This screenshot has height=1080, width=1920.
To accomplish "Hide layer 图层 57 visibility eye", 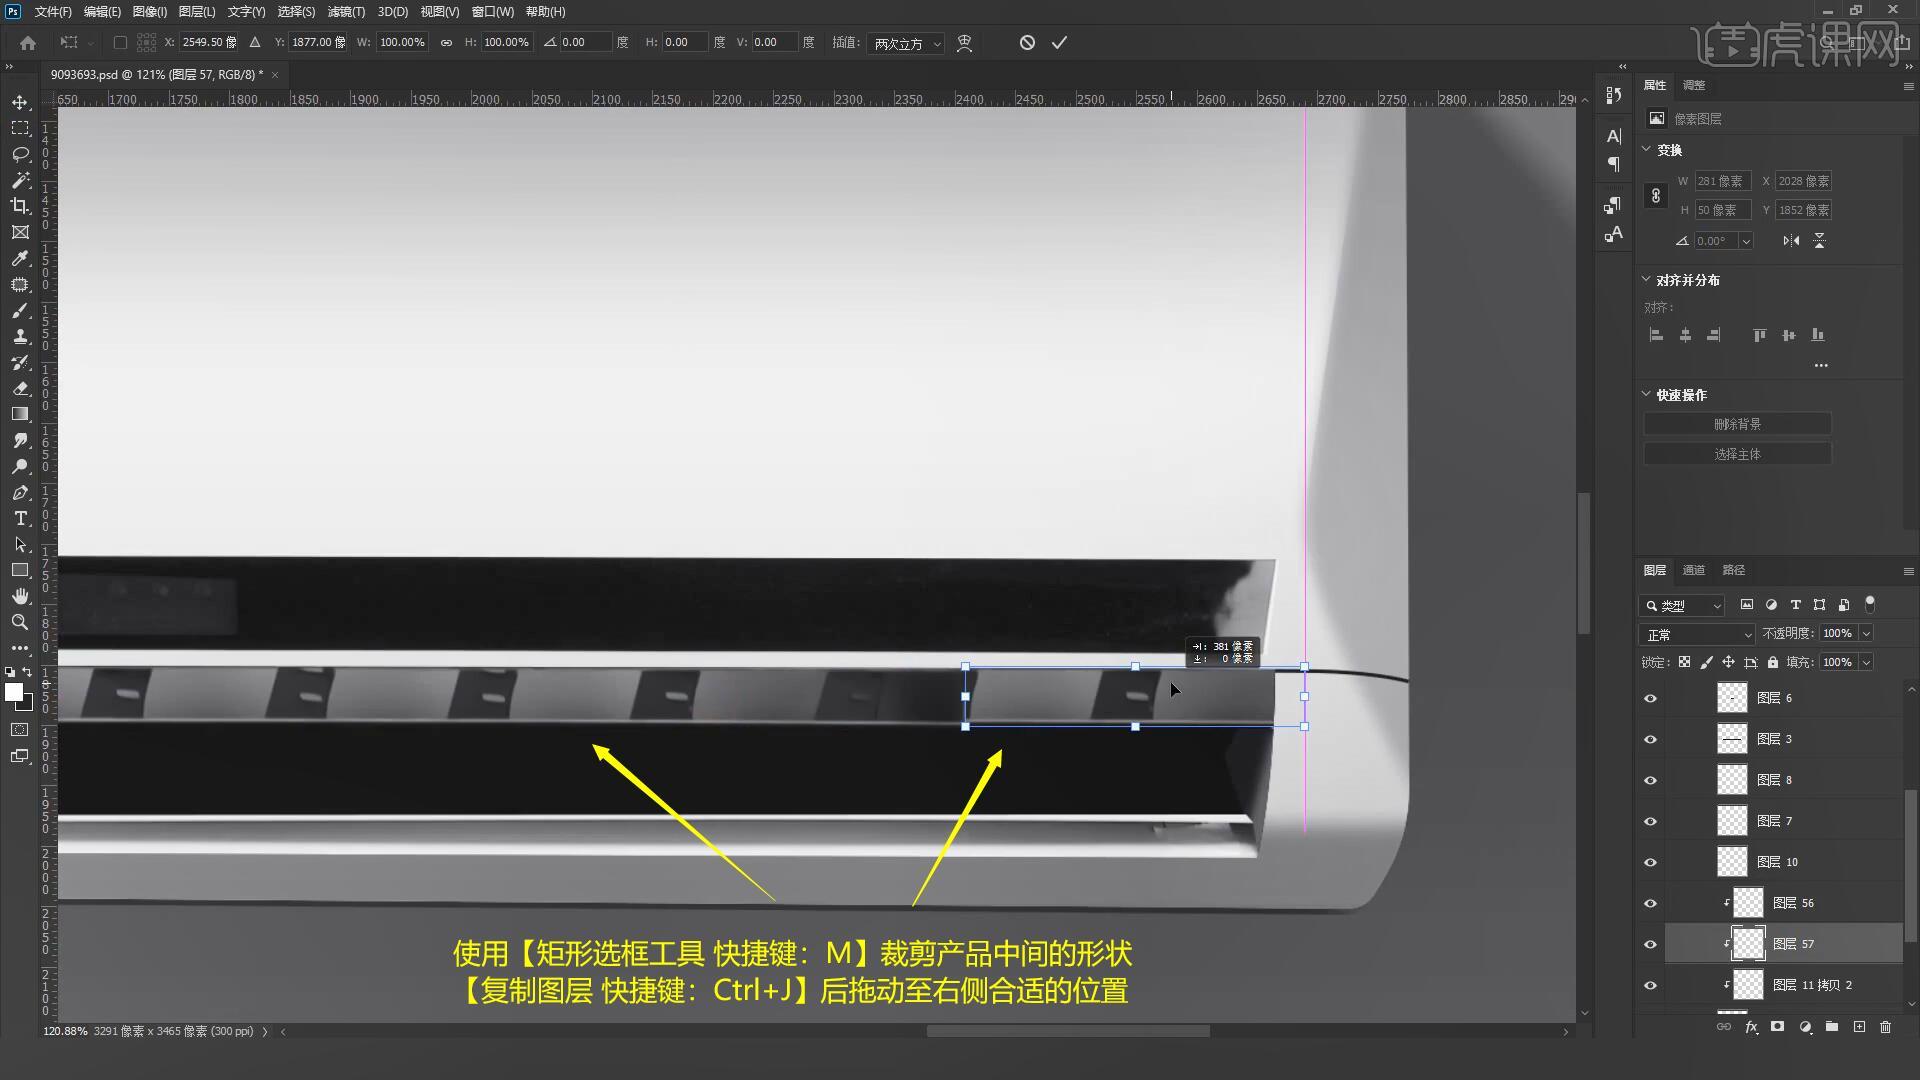I will tap(1650, 944).
